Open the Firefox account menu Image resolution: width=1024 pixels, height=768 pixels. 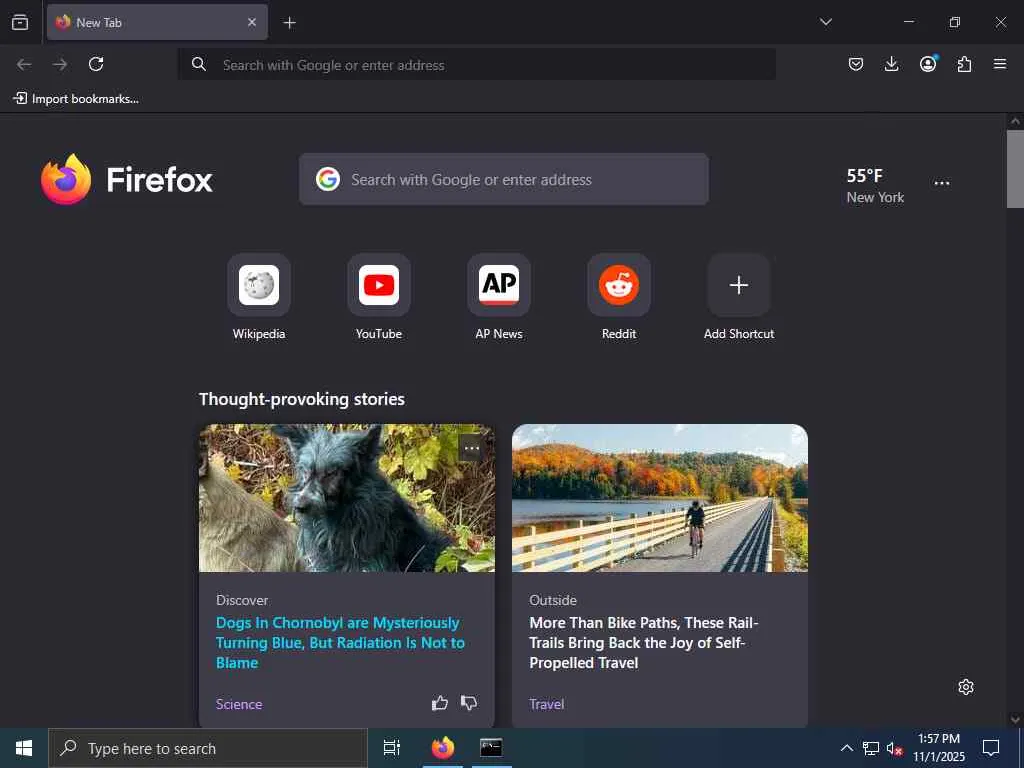coord(928,63)
